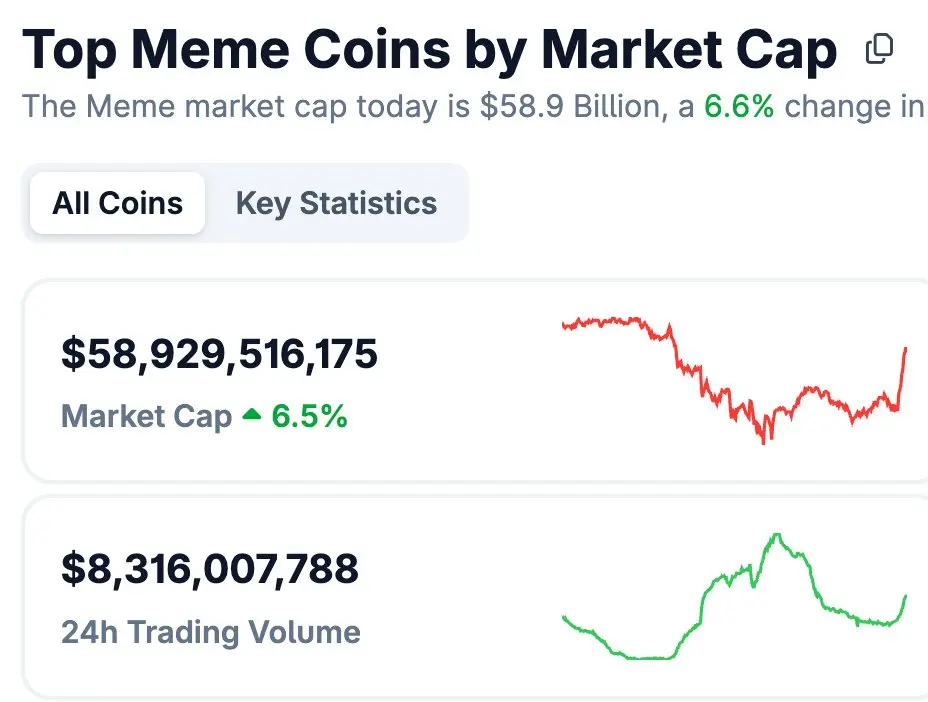Screen dimensions: 928x702
Task: Open the Key Statistics tab
Action: pos(336,204)
